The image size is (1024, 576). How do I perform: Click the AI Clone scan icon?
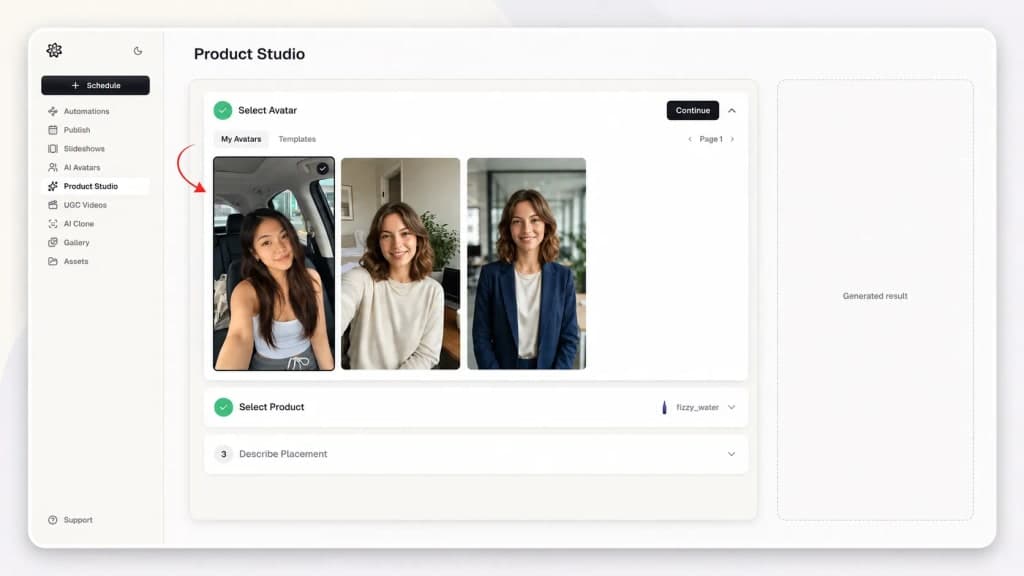(x=53, y=223)
